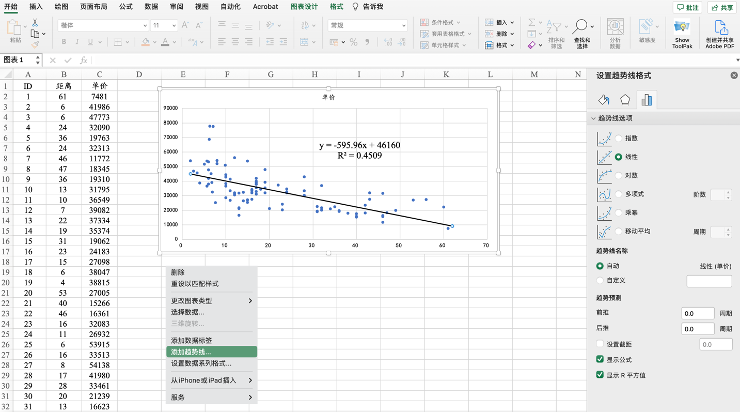Screen dimensions: 740x412
Task: Toggle the 显示 R 平方值 checkbox
Action: (x=599, y=374)
